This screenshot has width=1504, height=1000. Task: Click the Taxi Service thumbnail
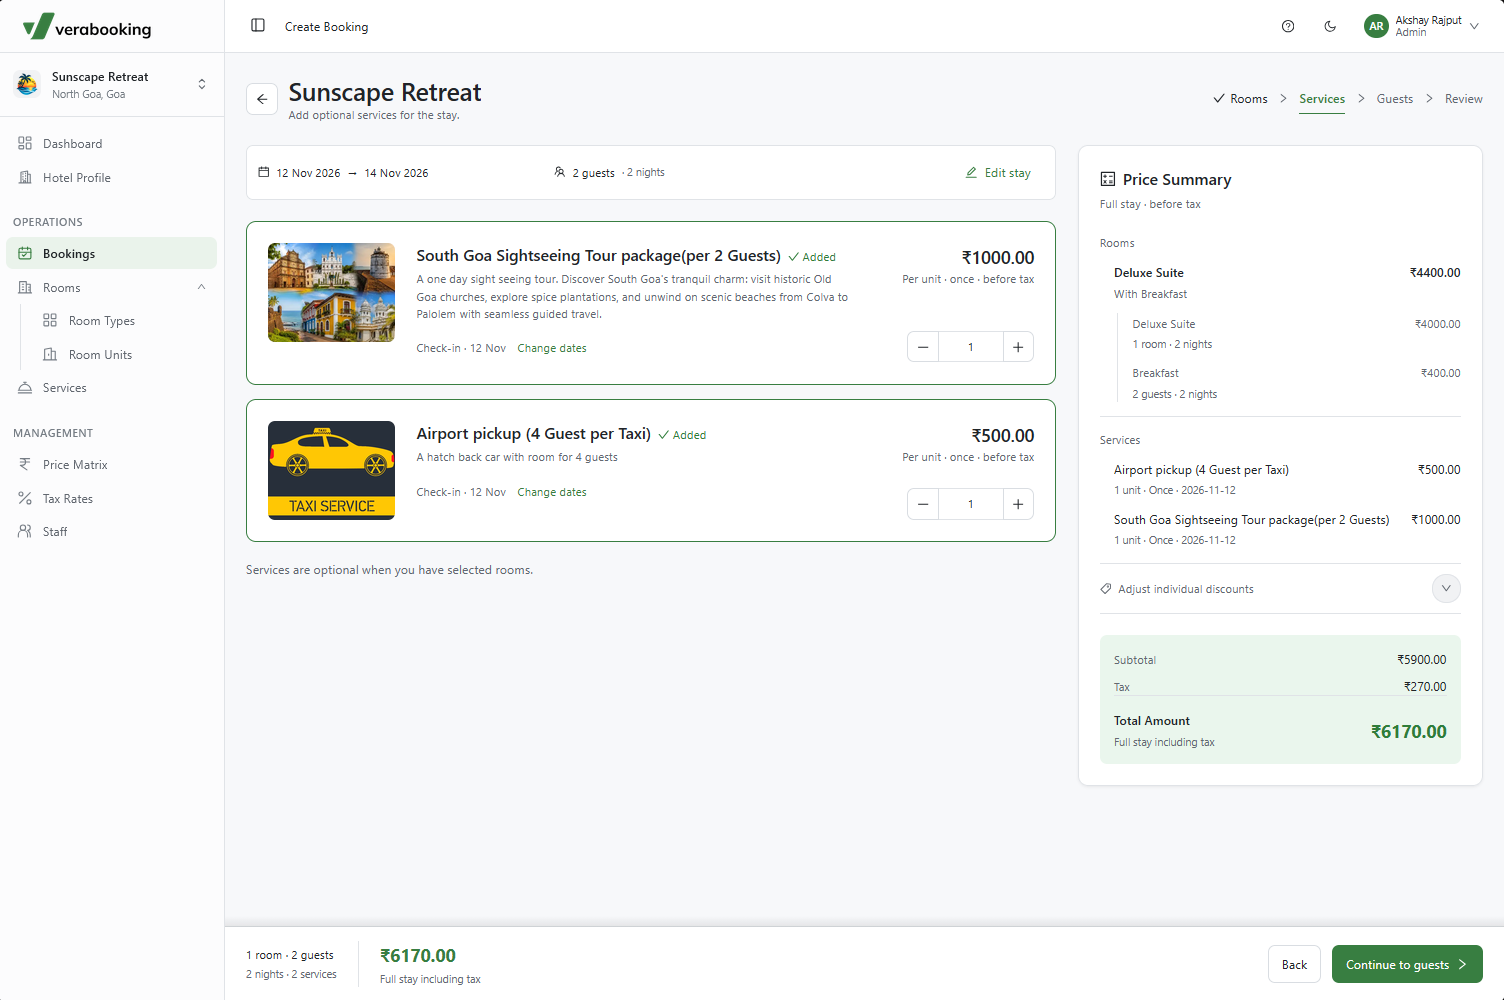(331, 471)
